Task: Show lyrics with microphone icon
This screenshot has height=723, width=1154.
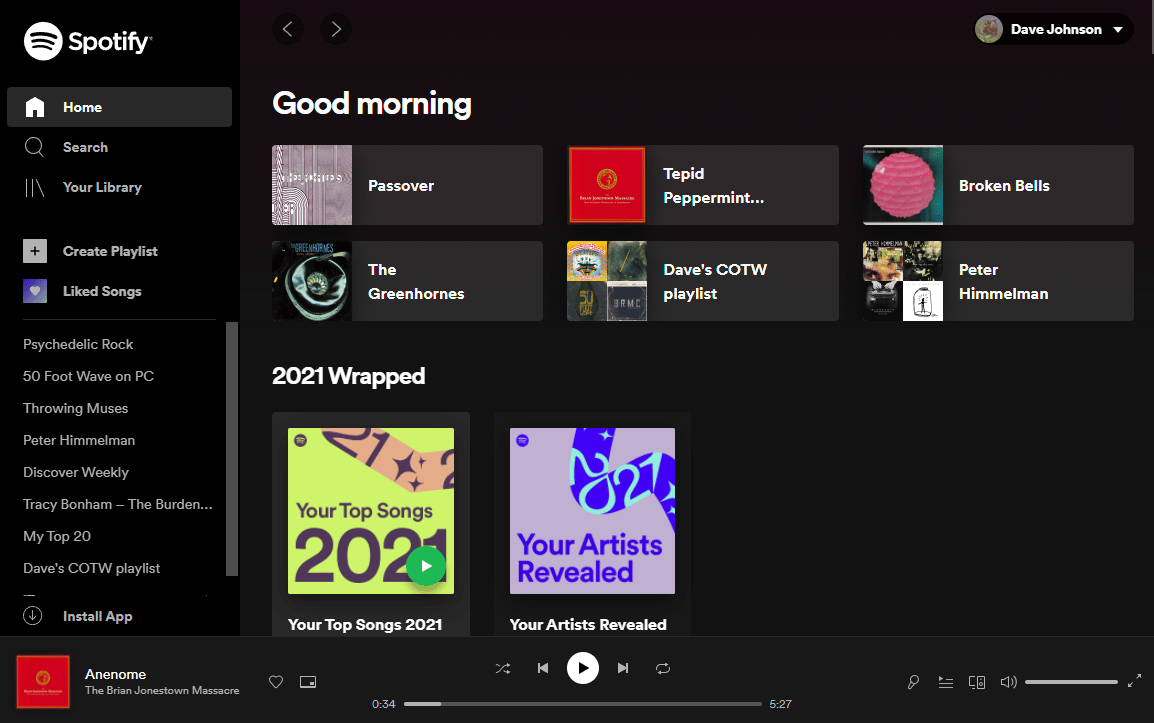Action: coord(913,683)
